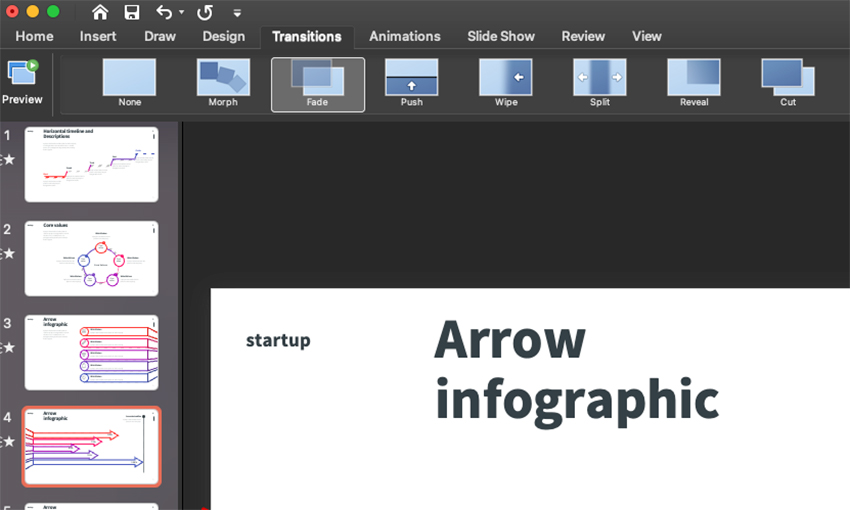This screenshot has height=510, width=850.
Task: Save the presentation with floppy icon
Action: (132, 12)
